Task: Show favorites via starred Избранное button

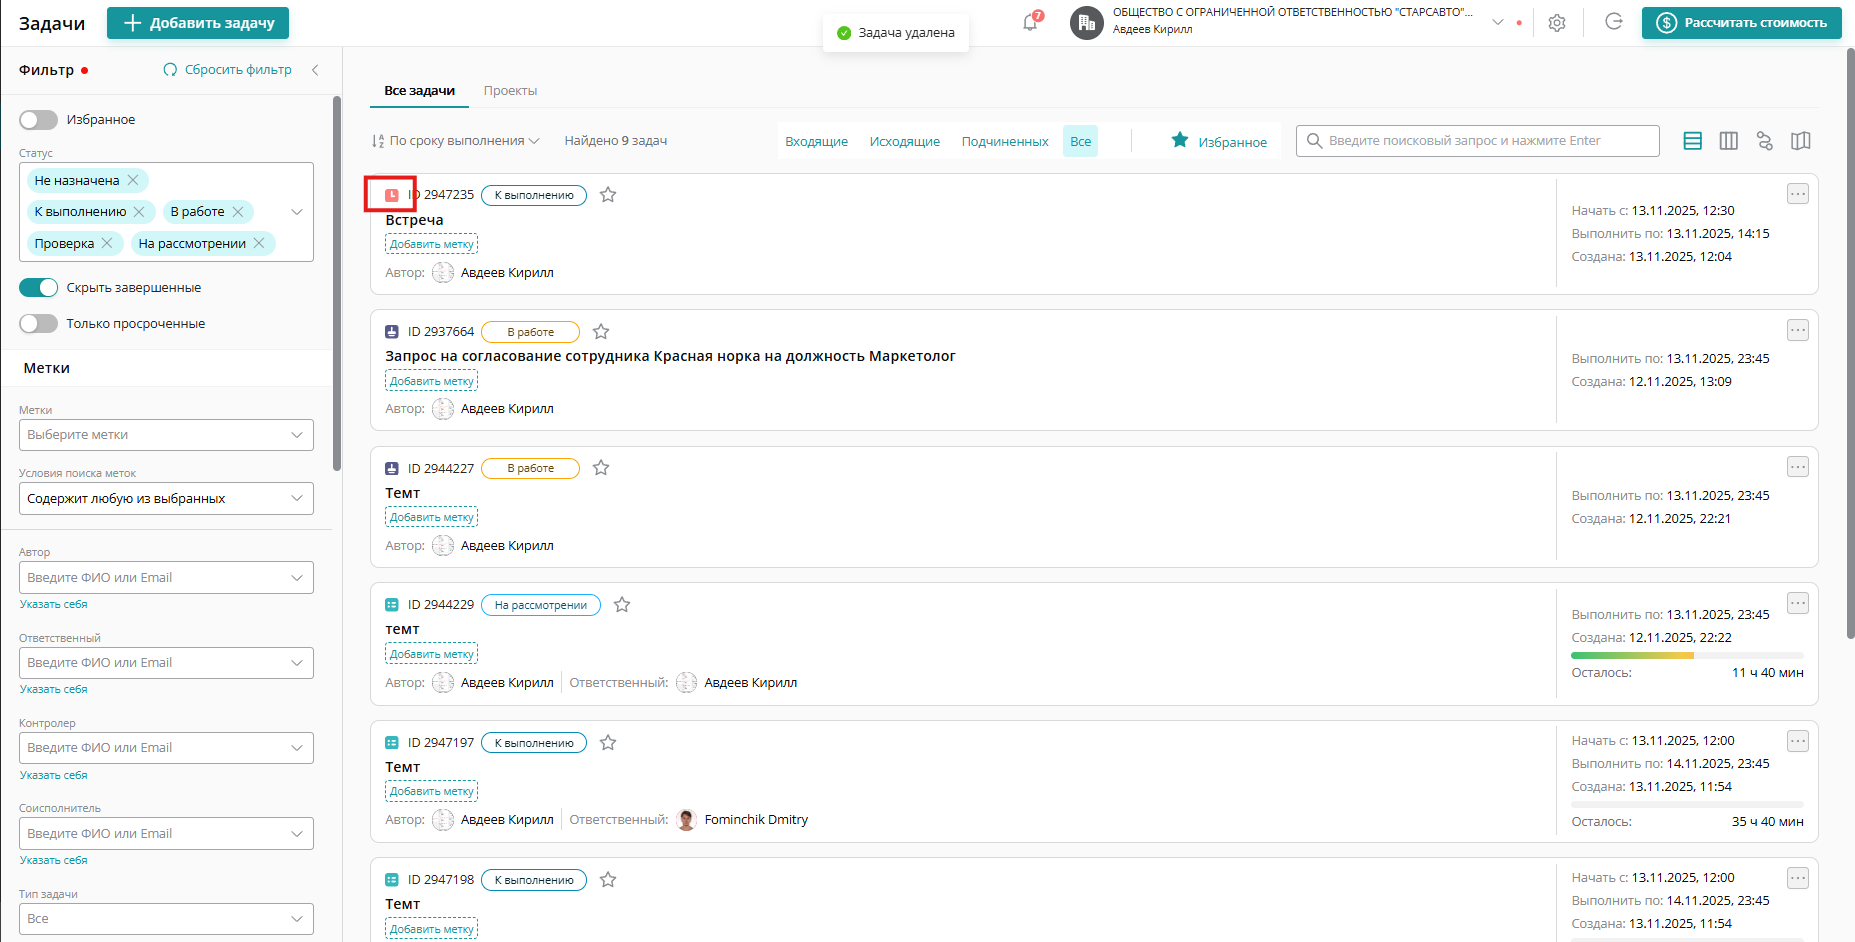Action: [1219, 141]
